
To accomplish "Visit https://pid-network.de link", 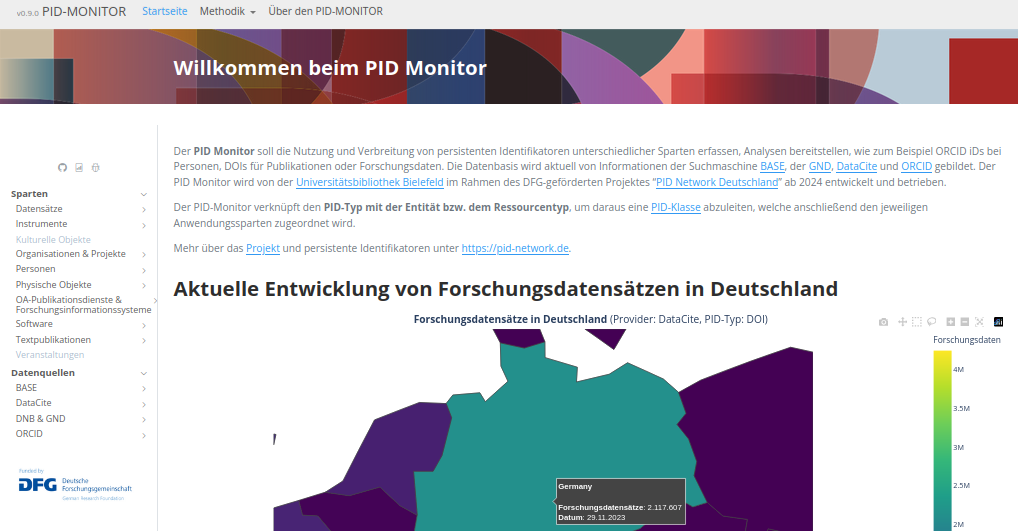I will point(515,248).
